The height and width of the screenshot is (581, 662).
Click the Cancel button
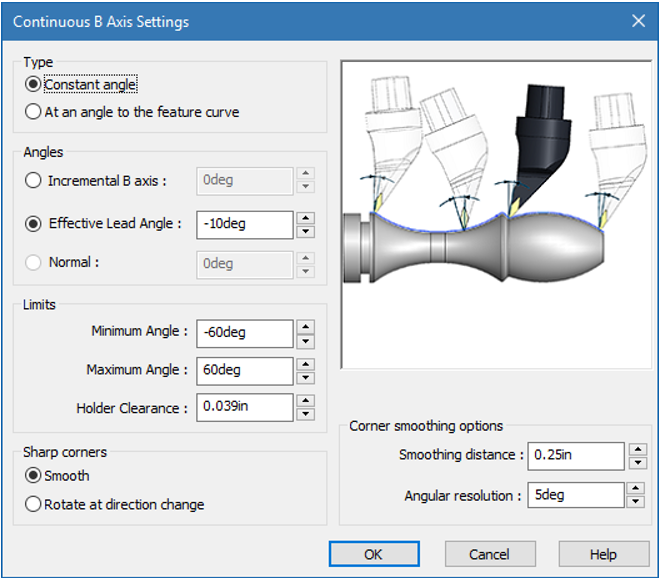click(x=490, y=554)
